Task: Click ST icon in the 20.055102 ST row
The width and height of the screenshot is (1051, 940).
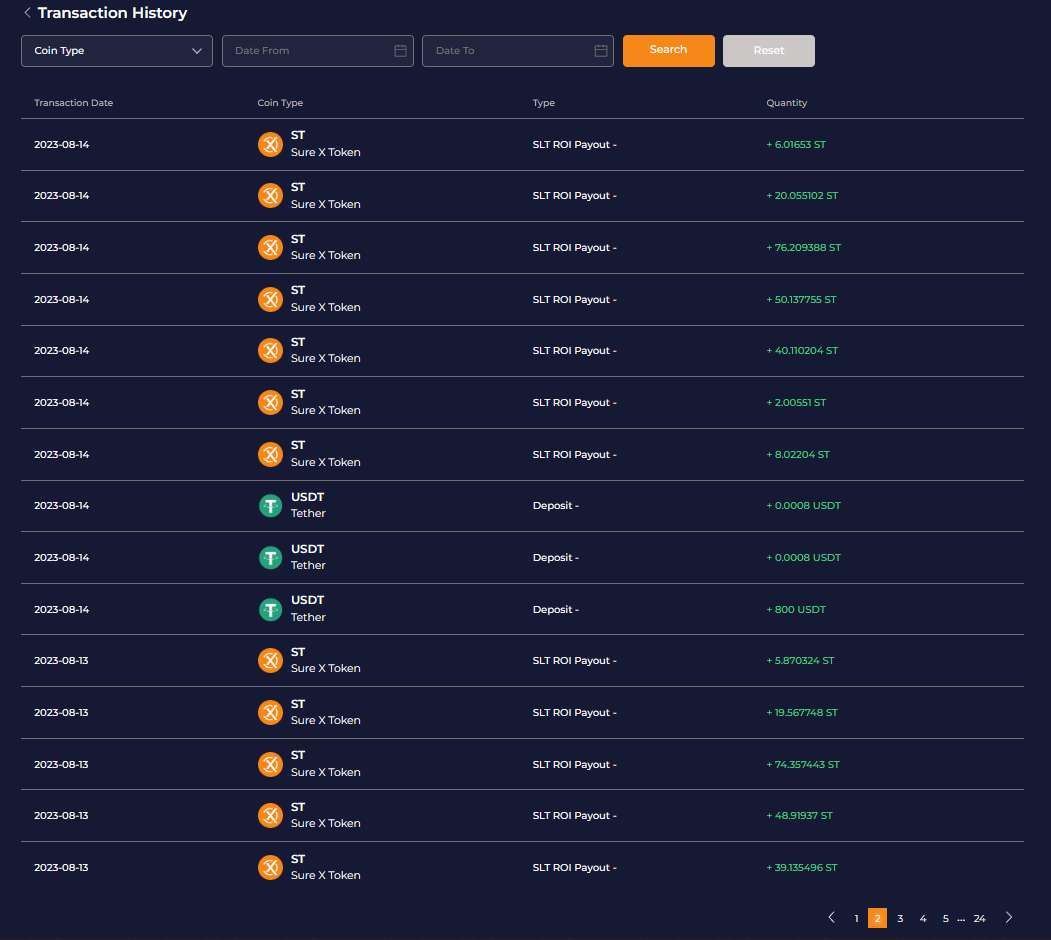Action: 270,196
